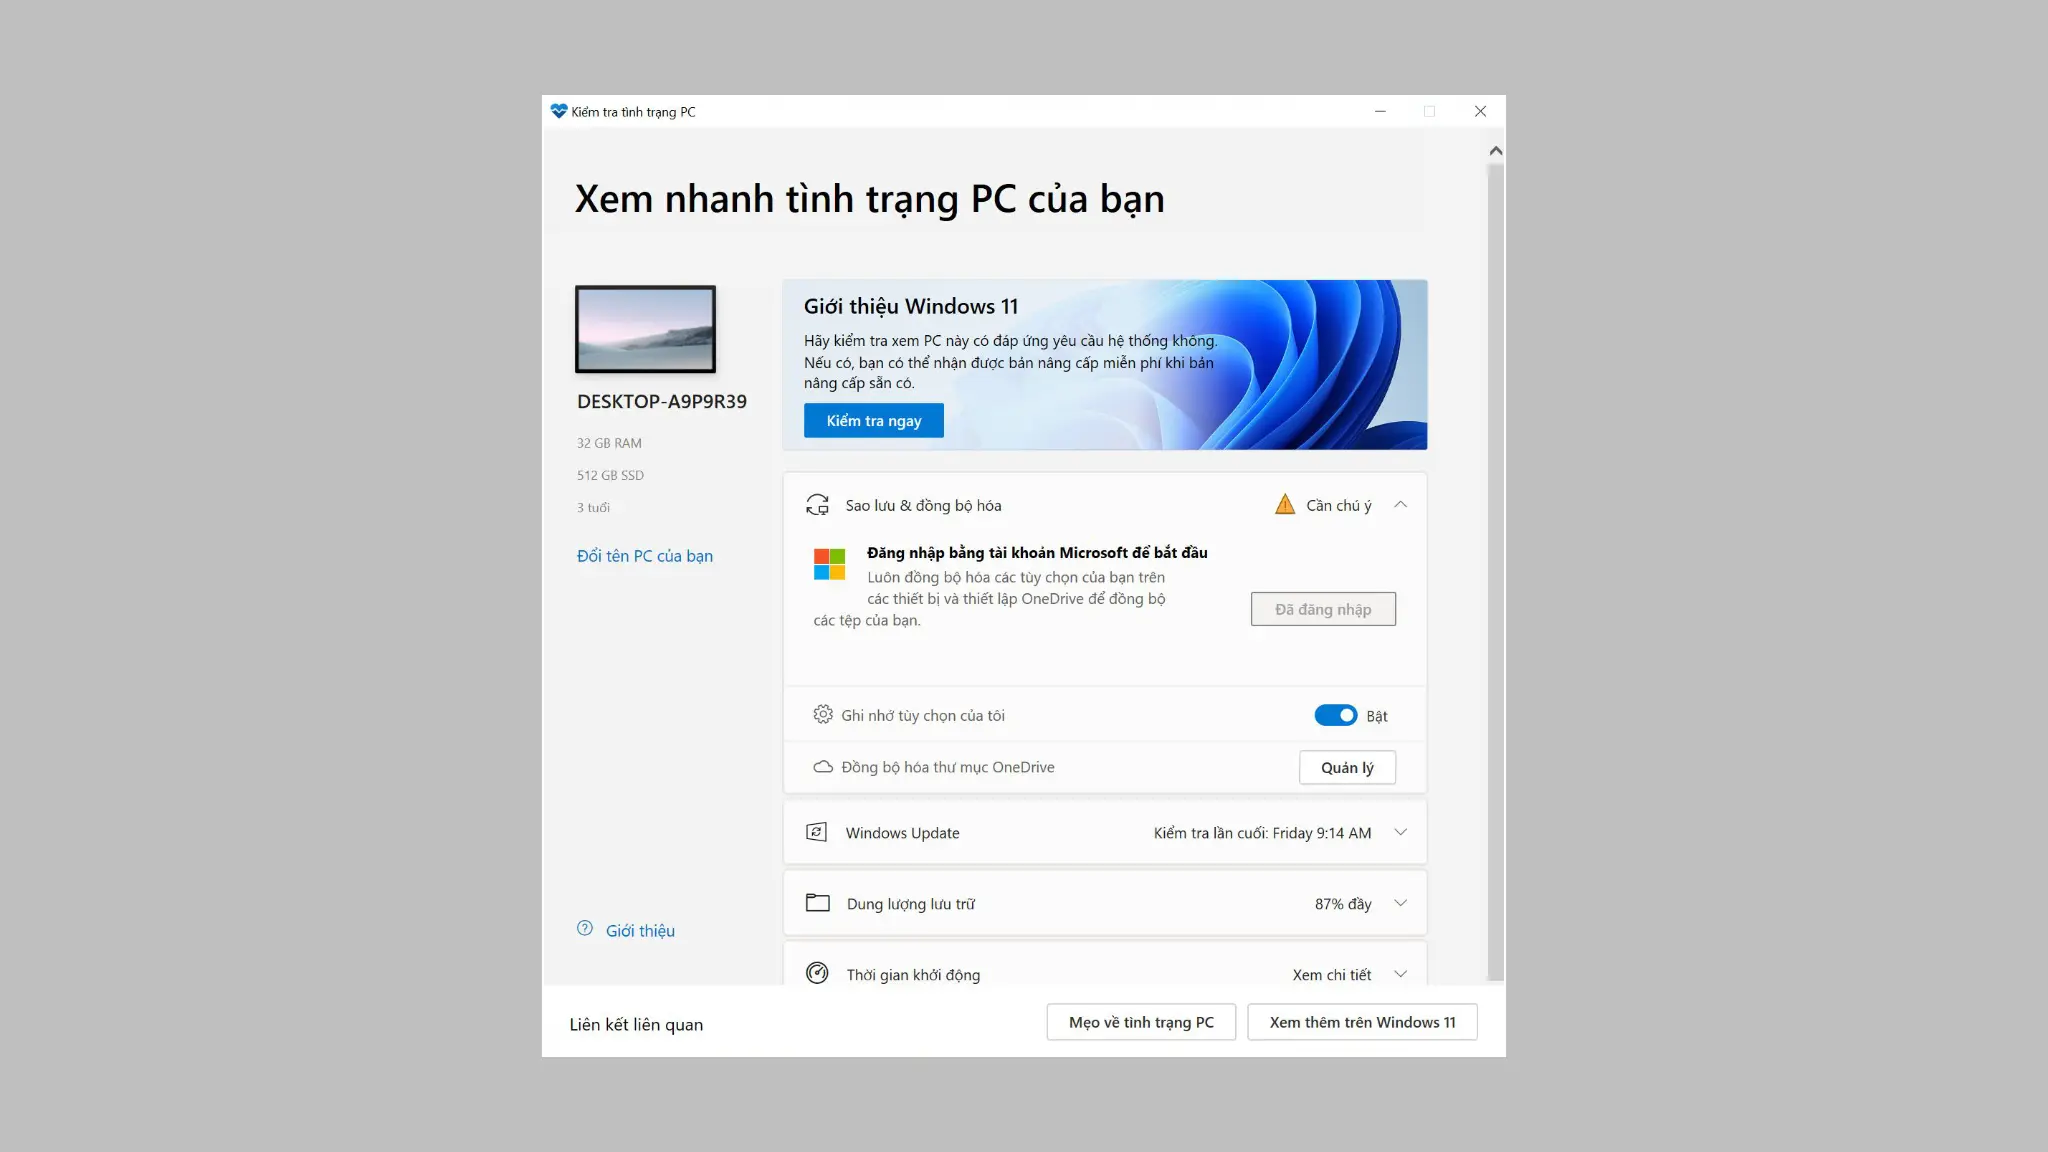This screenshot has width=2048, height=1152.
Task: Click the Cần chú ý status label
Action: [x=1339, y=506]
